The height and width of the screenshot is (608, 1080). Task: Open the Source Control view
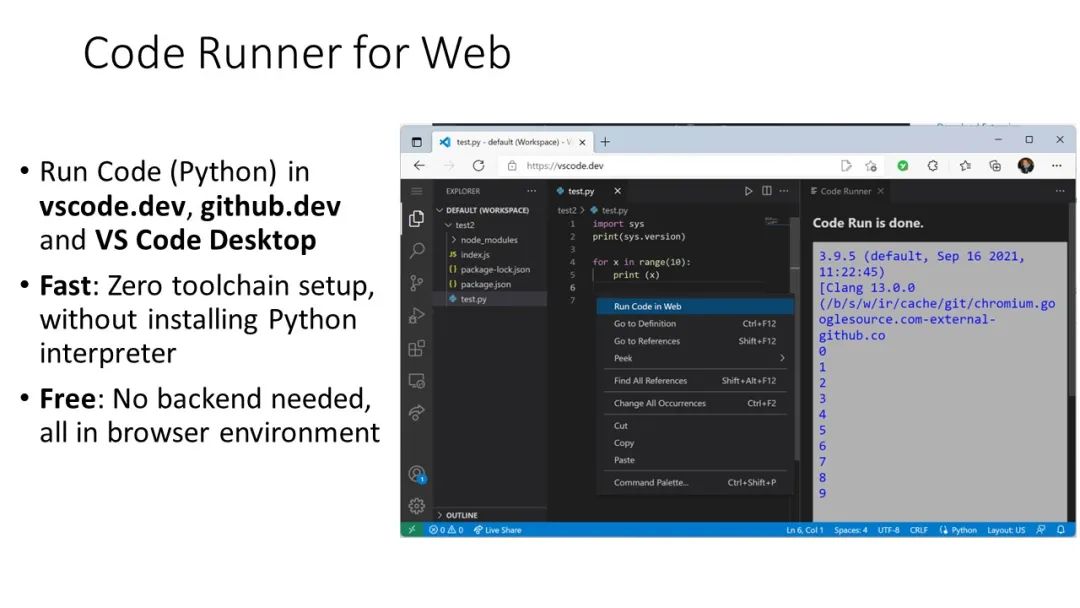pyautogui.click(x=416, y=283)
